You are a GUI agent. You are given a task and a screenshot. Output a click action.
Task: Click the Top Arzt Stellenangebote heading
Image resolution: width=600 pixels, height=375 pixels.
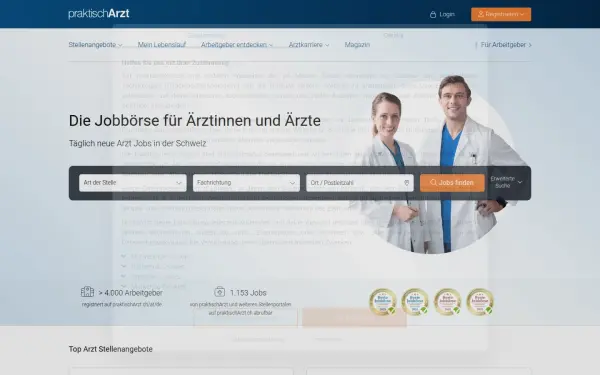pos(111,349)
